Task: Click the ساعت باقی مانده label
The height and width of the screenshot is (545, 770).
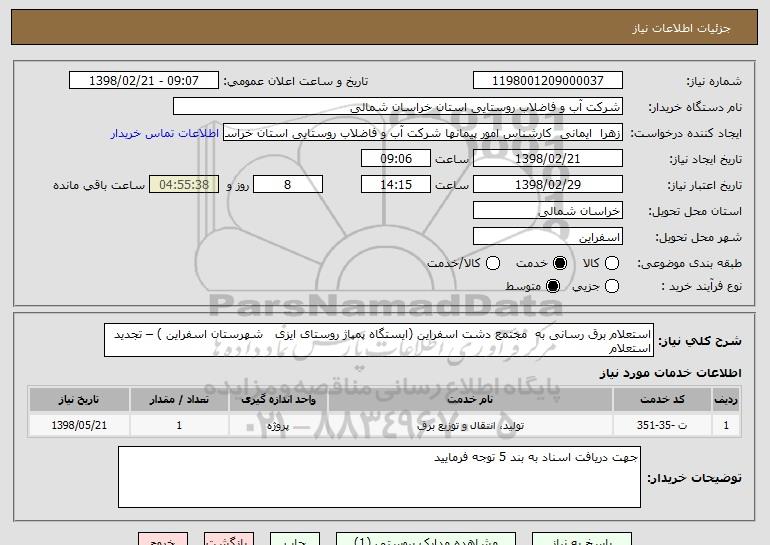Action: pyautogui.click(x=99, y=185)
